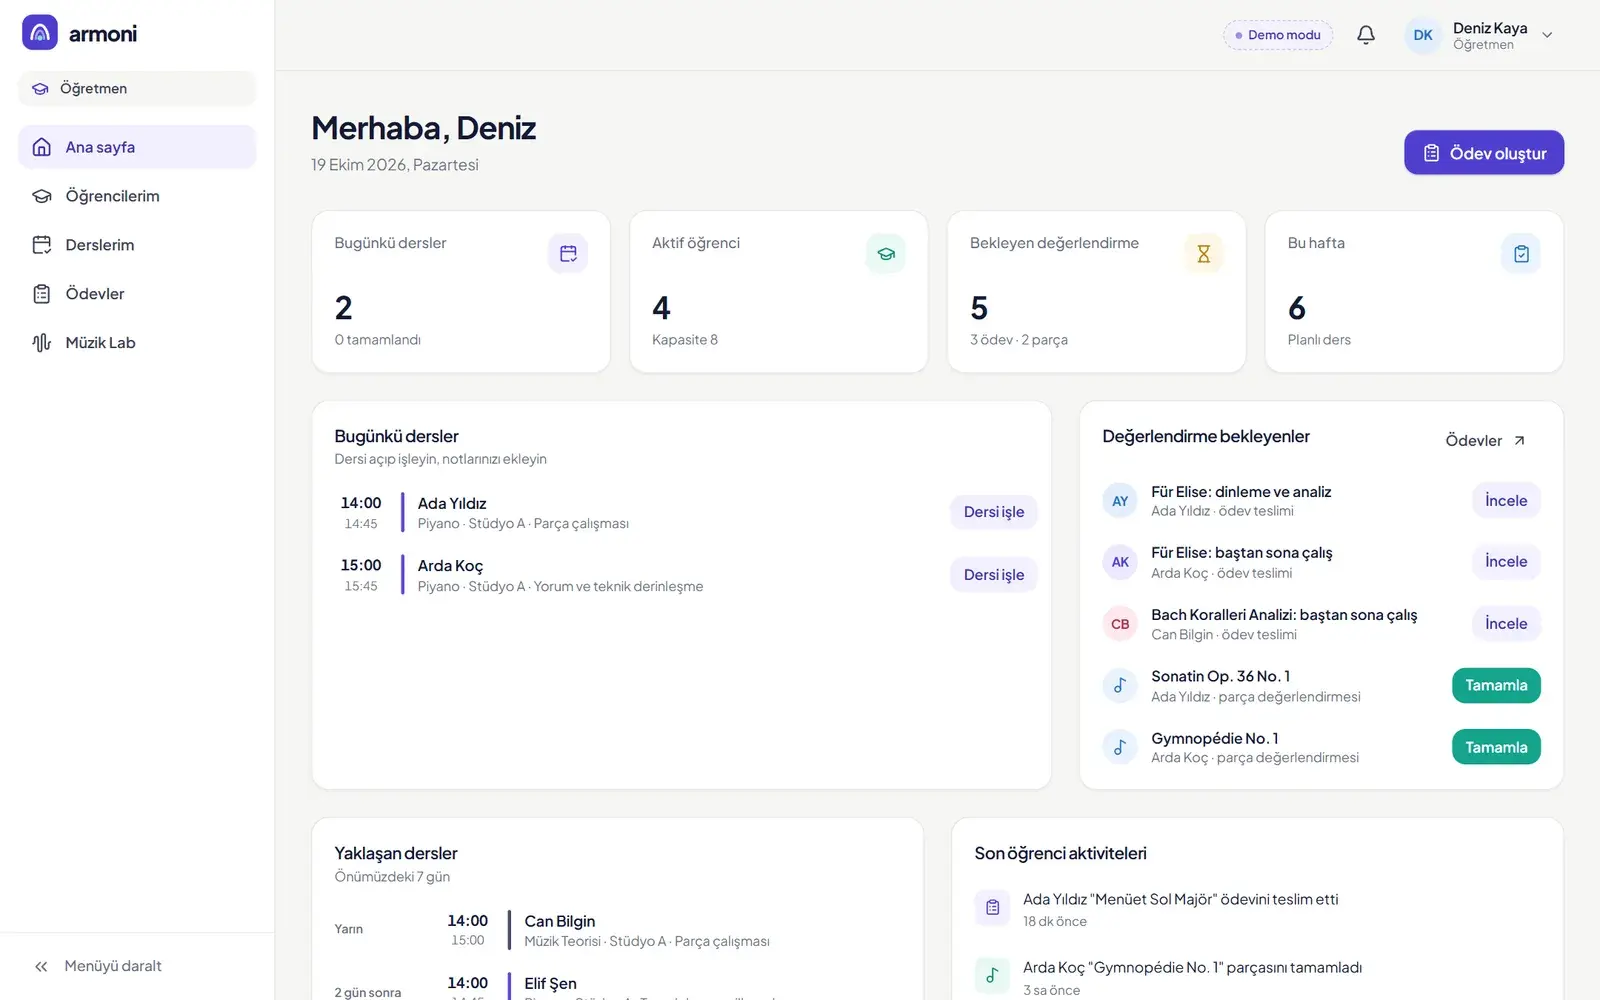Click the Bekleyen değerlendirme count 5

click(x=979, y=308)
